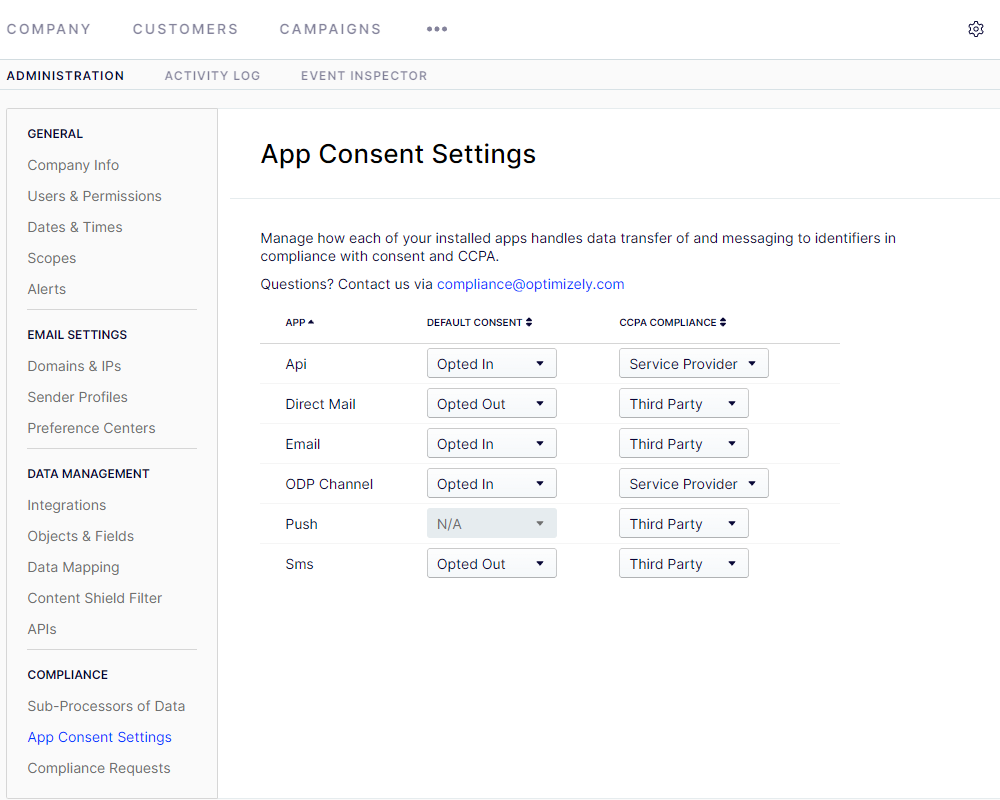Image resolution: width=1000 pixels, height=800 pixels.
Task: Open the more options ellipsis menu
Action: 437,29
